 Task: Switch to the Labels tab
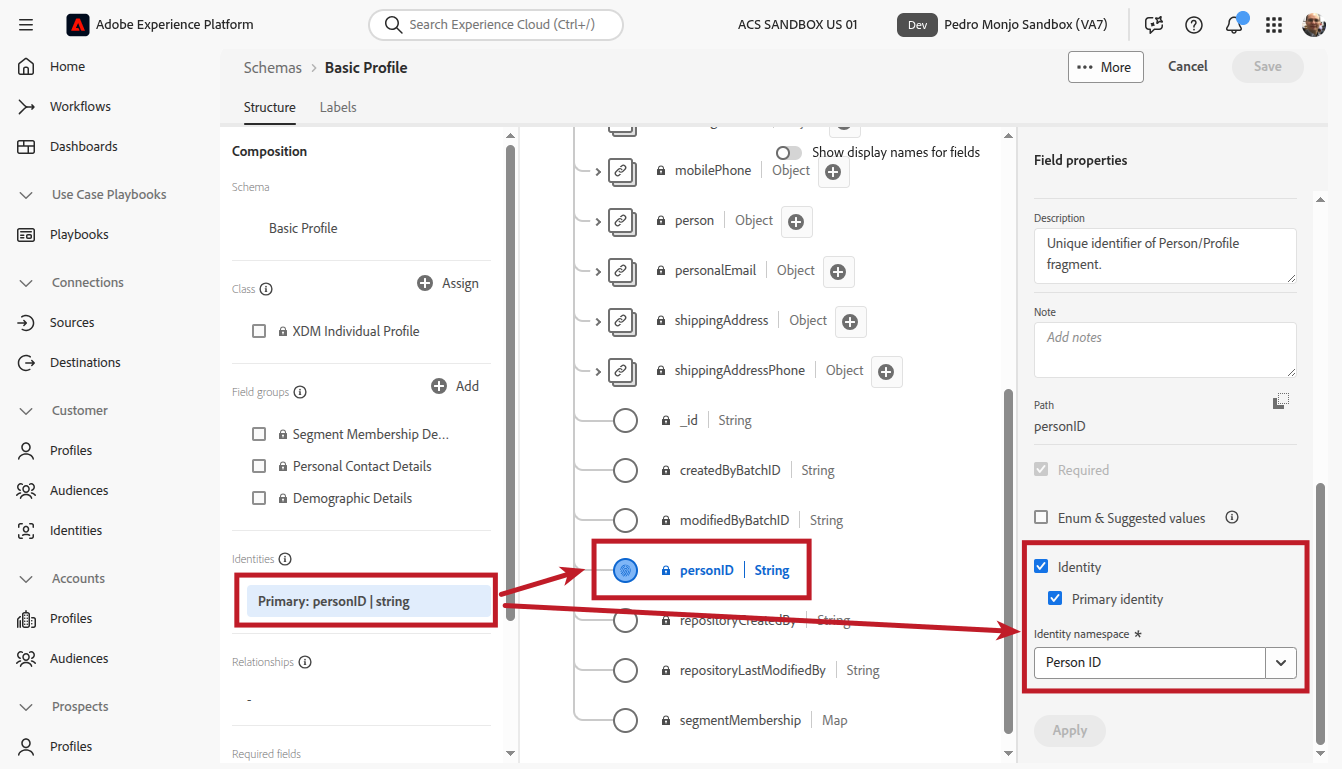click(338, 107)
